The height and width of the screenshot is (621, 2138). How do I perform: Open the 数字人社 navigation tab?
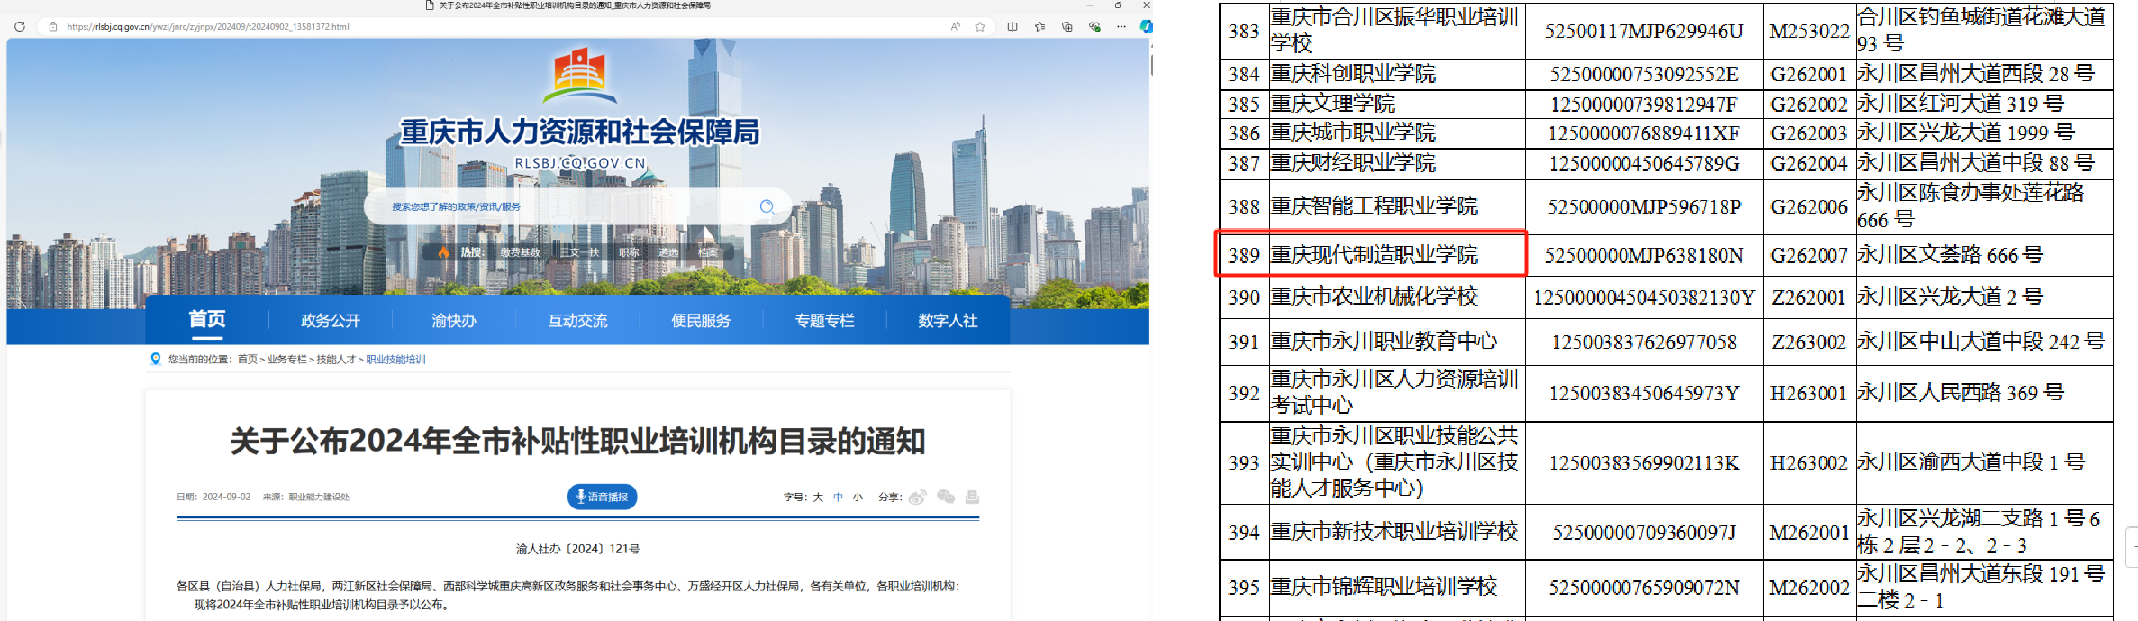pos(947,321)
